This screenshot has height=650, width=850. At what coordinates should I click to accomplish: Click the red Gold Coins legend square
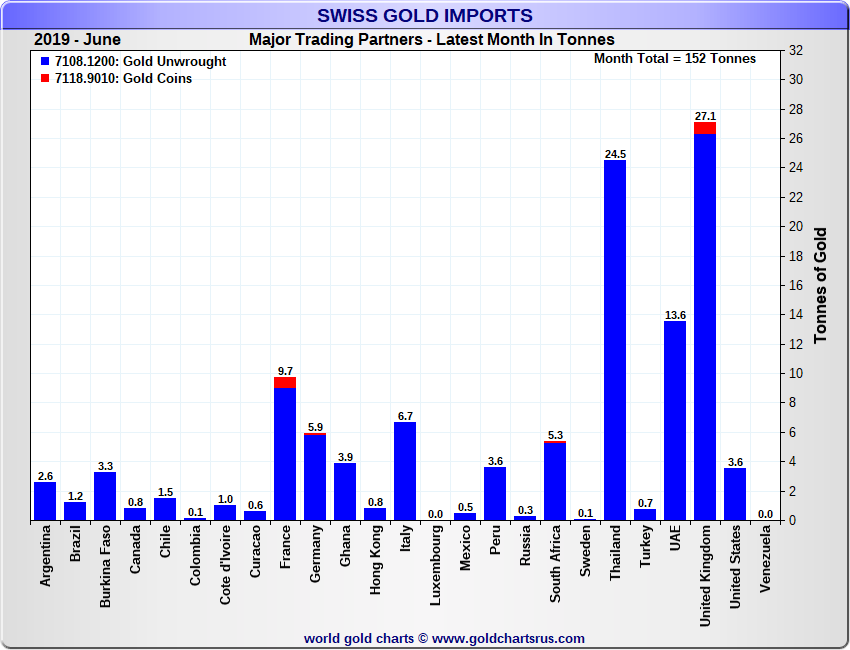(x=45, y=79)
